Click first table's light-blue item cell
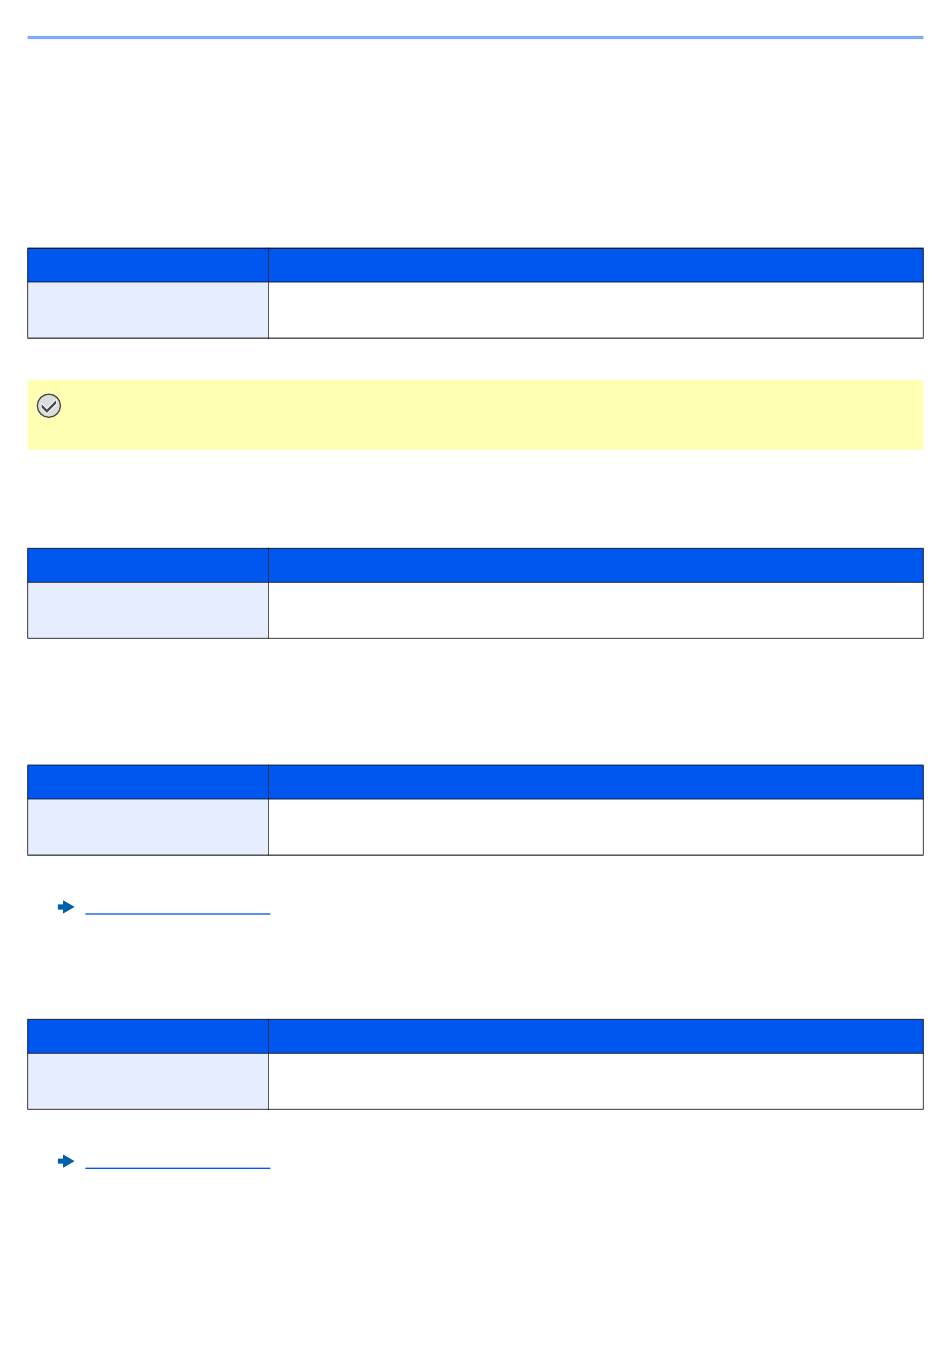 click(x=148, y=310)
